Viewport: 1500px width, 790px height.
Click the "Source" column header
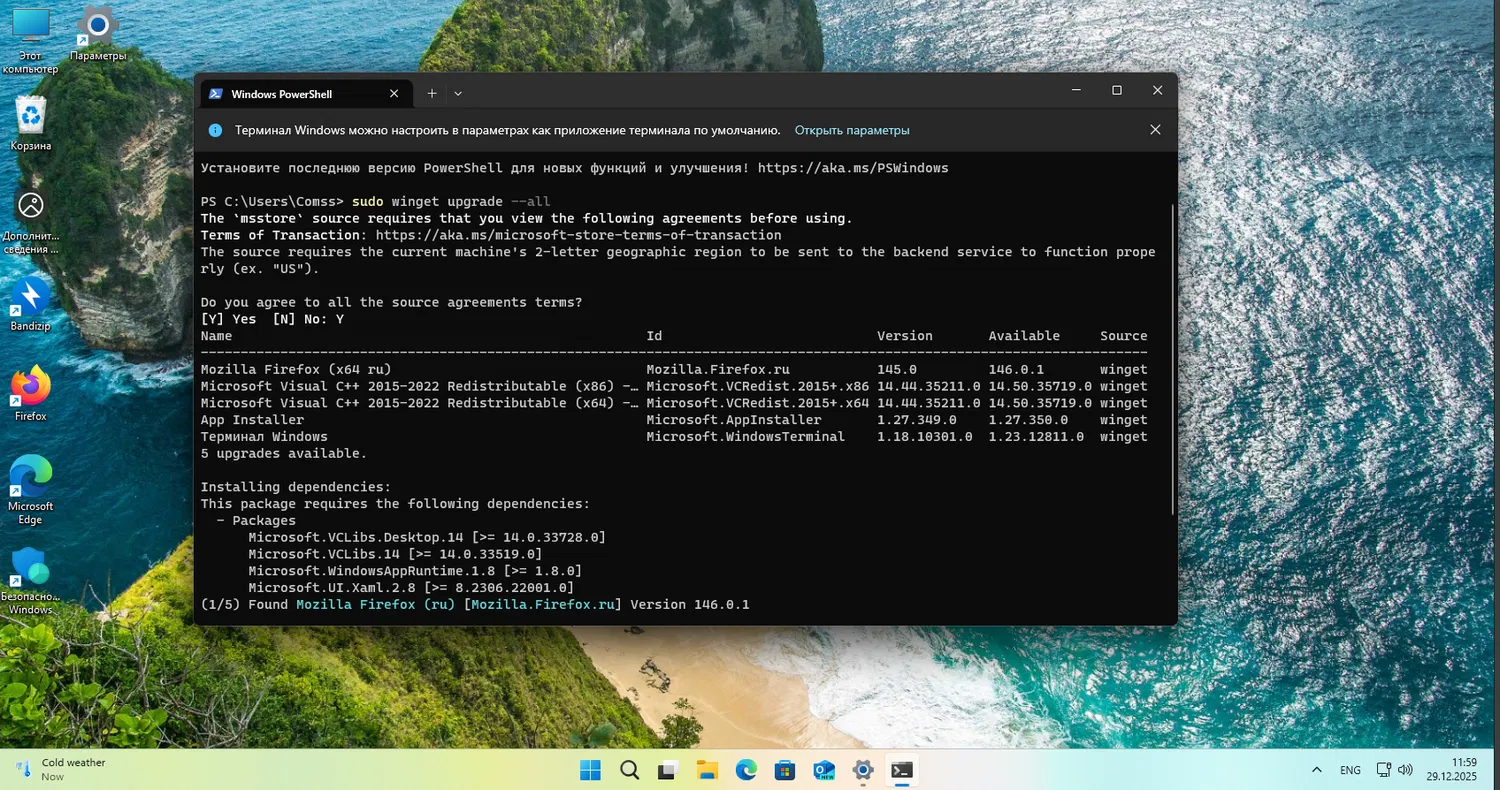tap(1124, 336)
